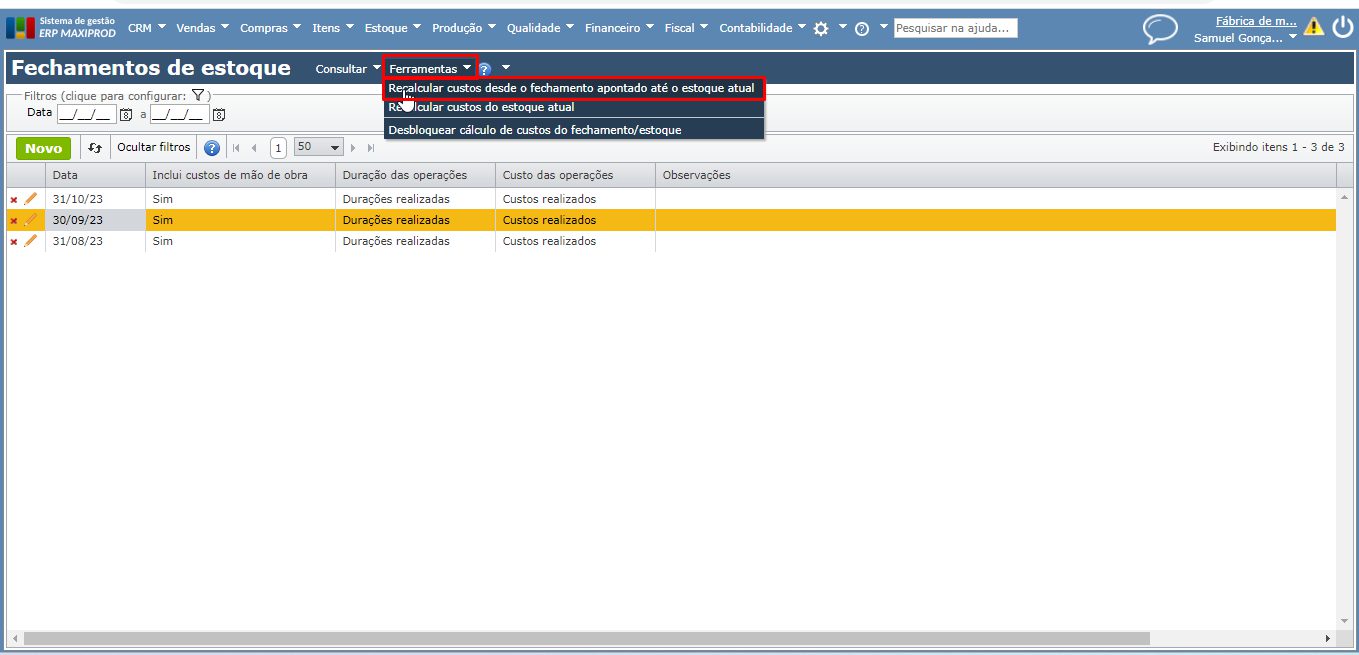Delete the 31/08/23 closing row

click(x=14, y=242)
